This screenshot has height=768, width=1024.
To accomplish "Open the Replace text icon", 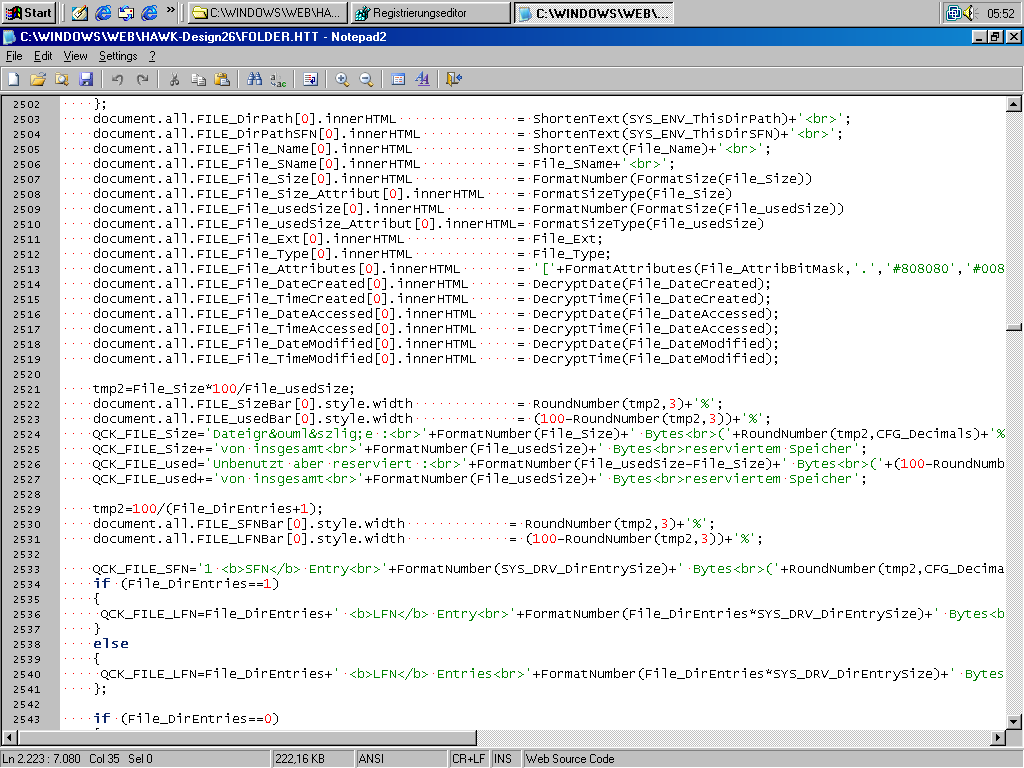I will click(279, 79).
